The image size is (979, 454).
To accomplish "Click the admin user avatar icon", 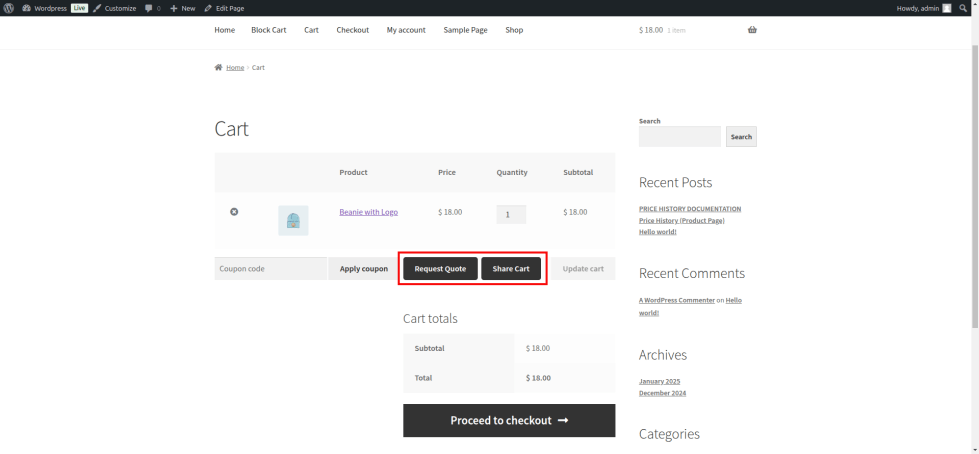I will click(x=947, y=8).
